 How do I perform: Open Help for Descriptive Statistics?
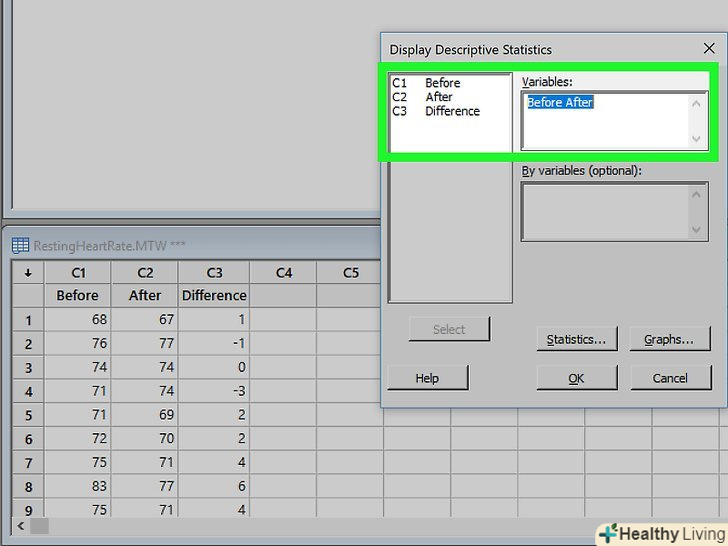(x=427, y=378)
